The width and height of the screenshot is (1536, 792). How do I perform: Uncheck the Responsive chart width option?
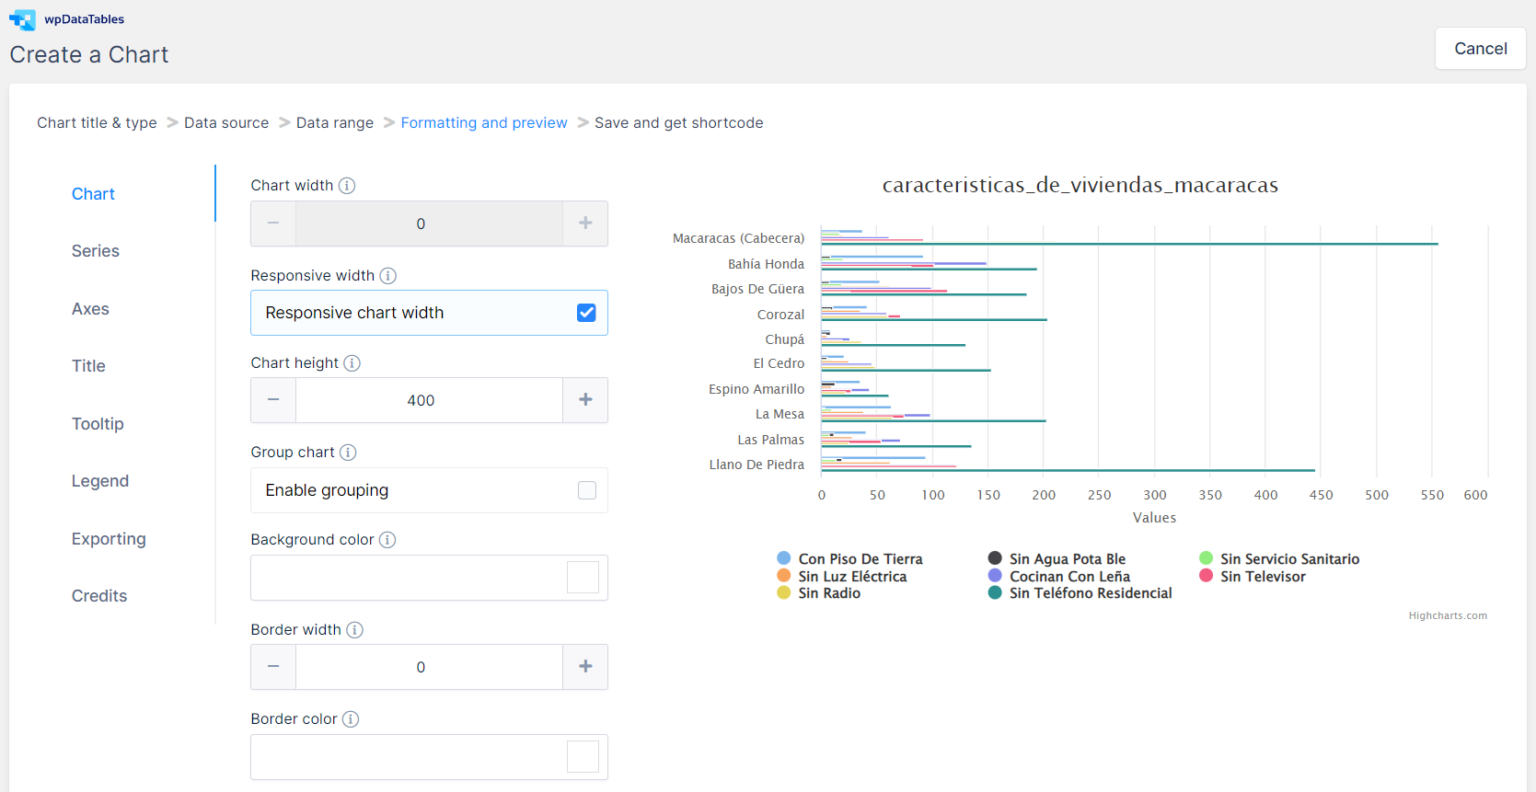587,312
